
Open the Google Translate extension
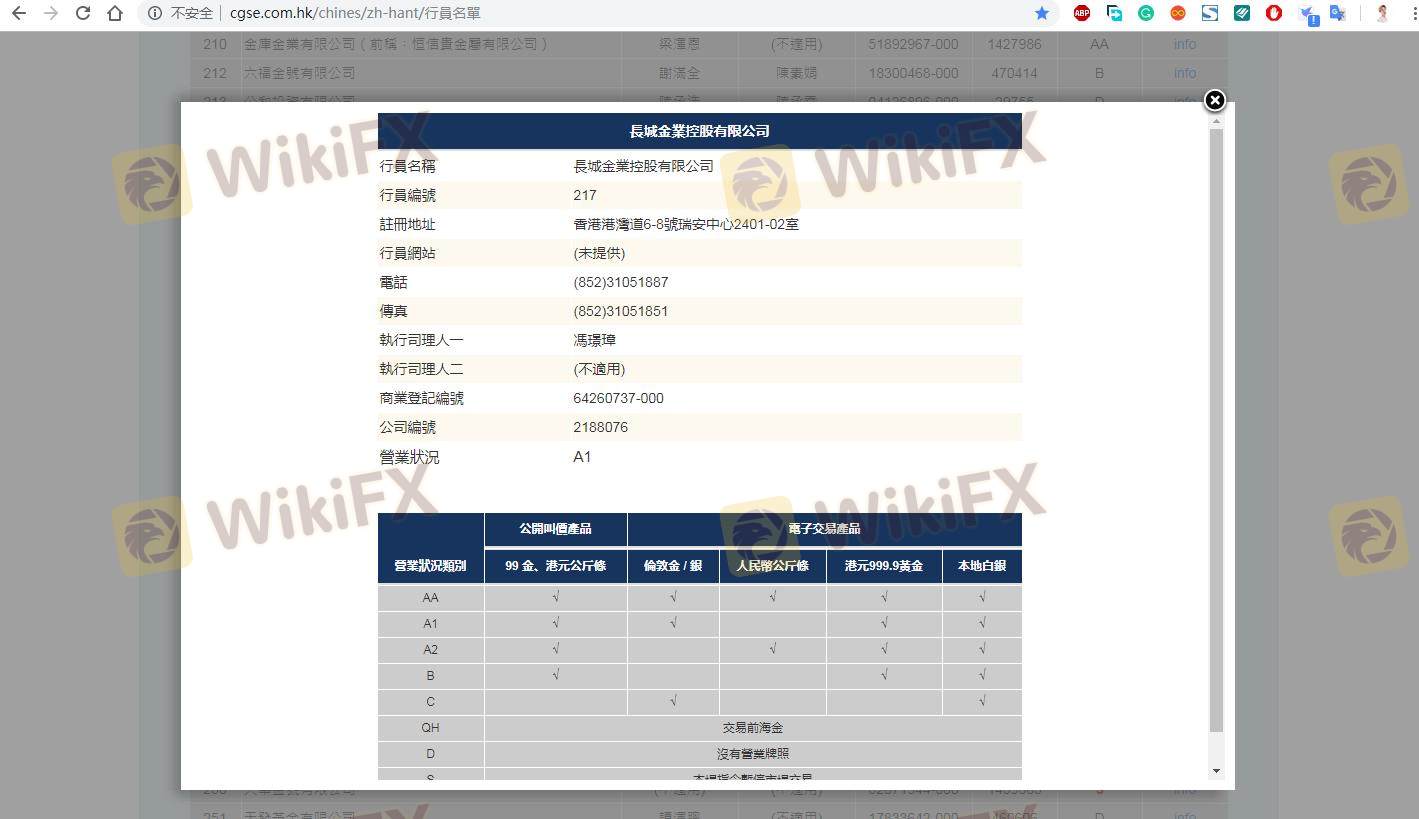coord(1337,14)
